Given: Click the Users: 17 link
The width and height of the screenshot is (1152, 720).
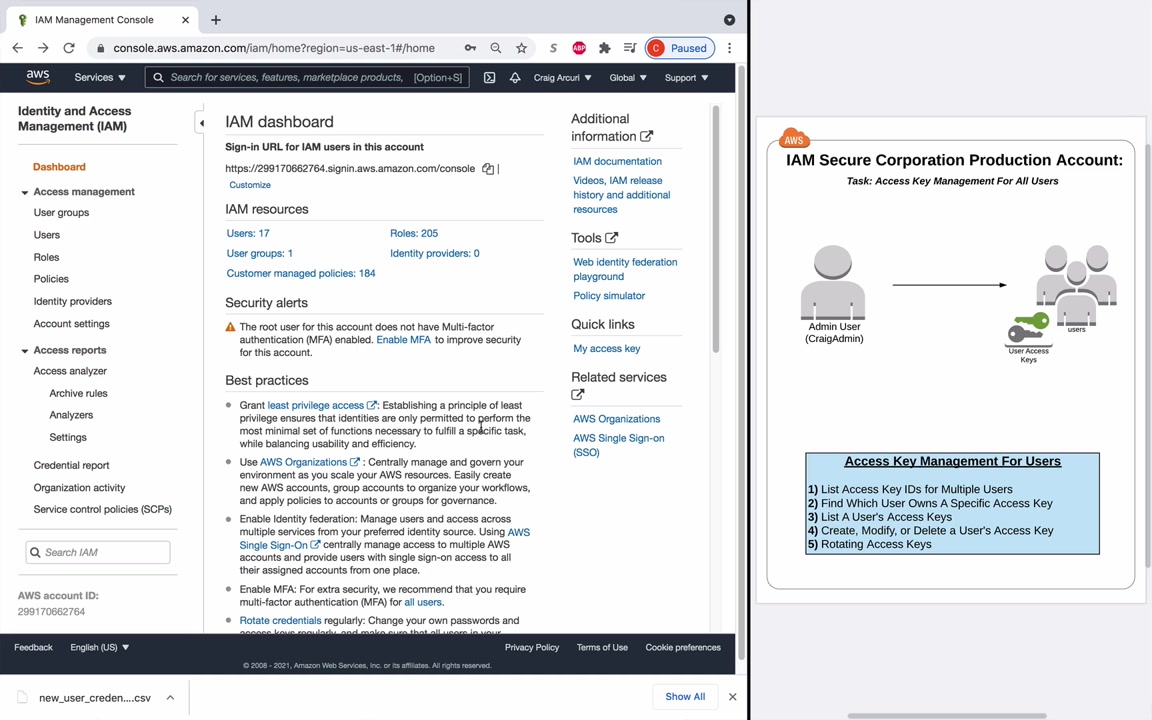Looking at the screenshot, I should 248,233.
